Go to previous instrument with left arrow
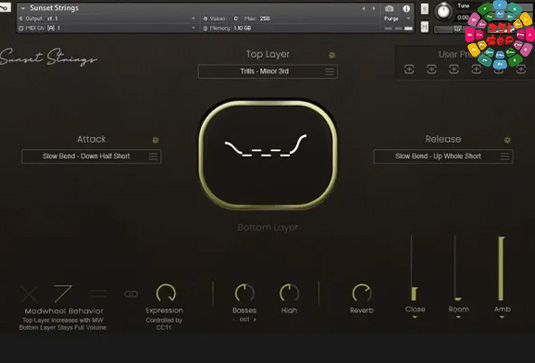535x363 pixels. (364, 8)
